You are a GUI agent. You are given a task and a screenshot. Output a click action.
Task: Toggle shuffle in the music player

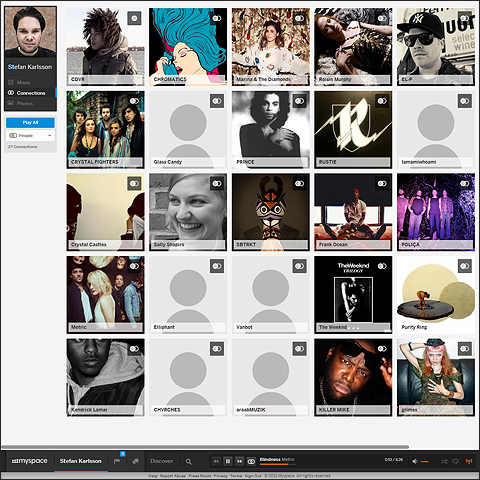coord(444,461)
